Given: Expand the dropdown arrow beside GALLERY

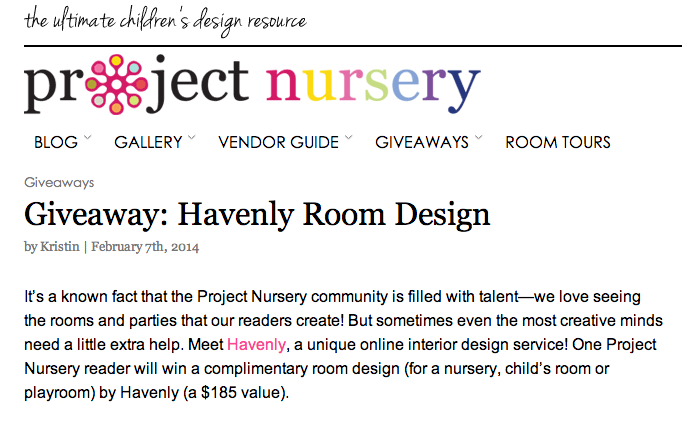Looking at the screenshot, I should 192,138.
